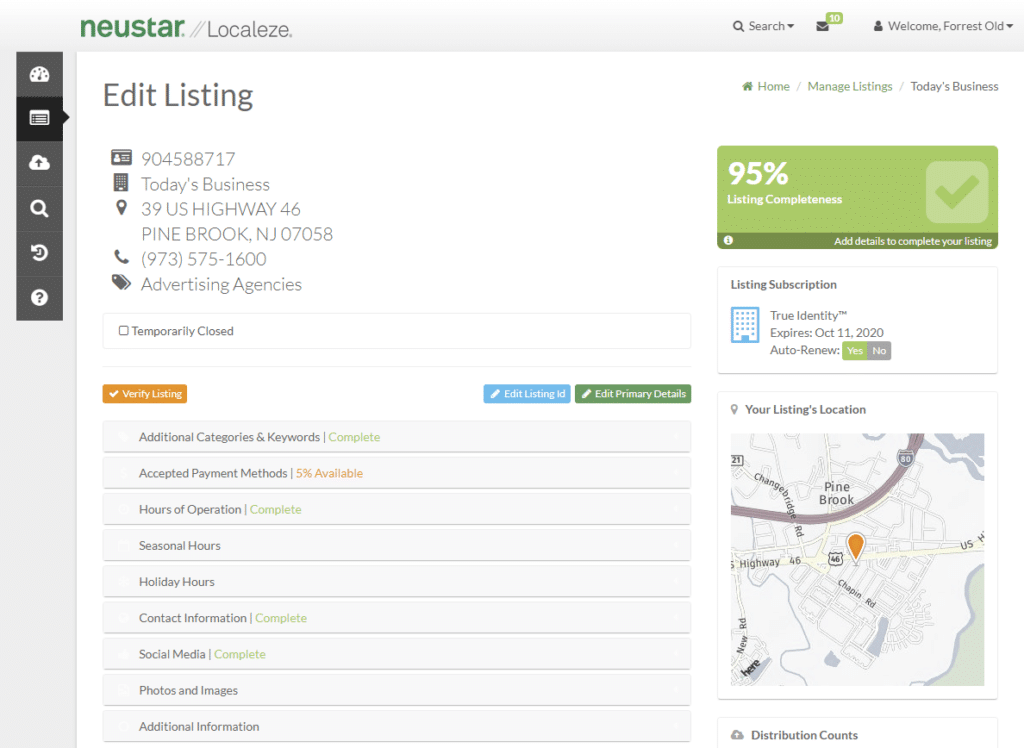Open the dashboard gauge icon in sidebar

(x=39, y=74)
